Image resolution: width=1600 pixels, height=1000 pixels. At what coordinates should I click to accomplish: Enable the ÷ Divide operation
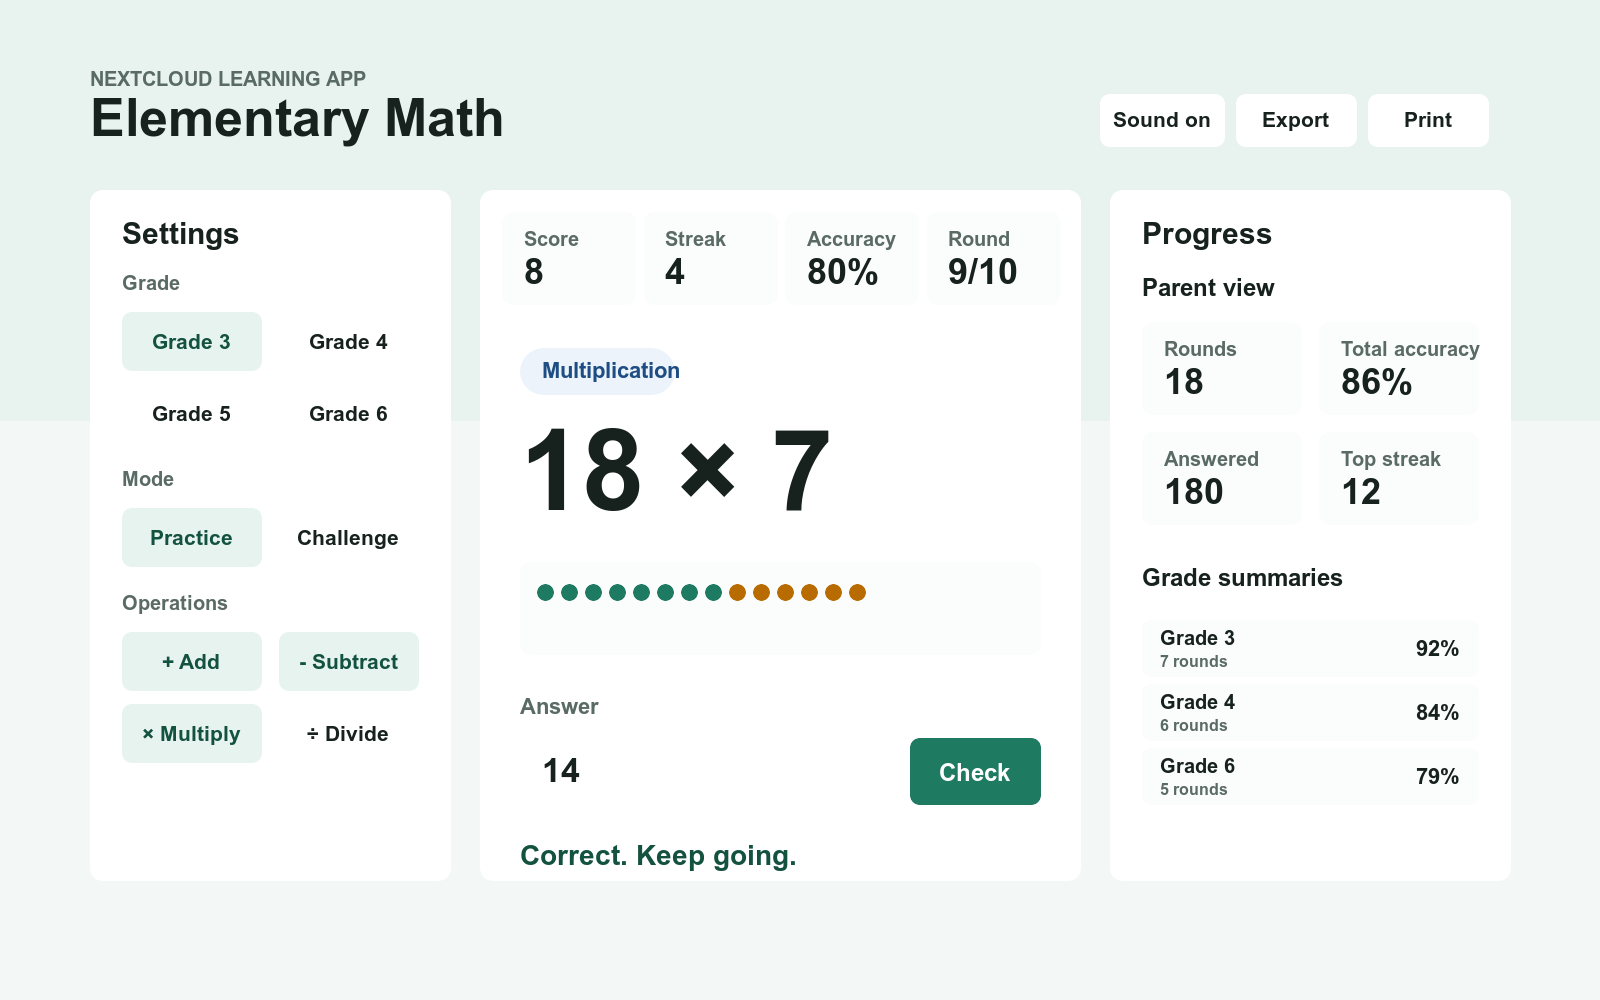348,734
